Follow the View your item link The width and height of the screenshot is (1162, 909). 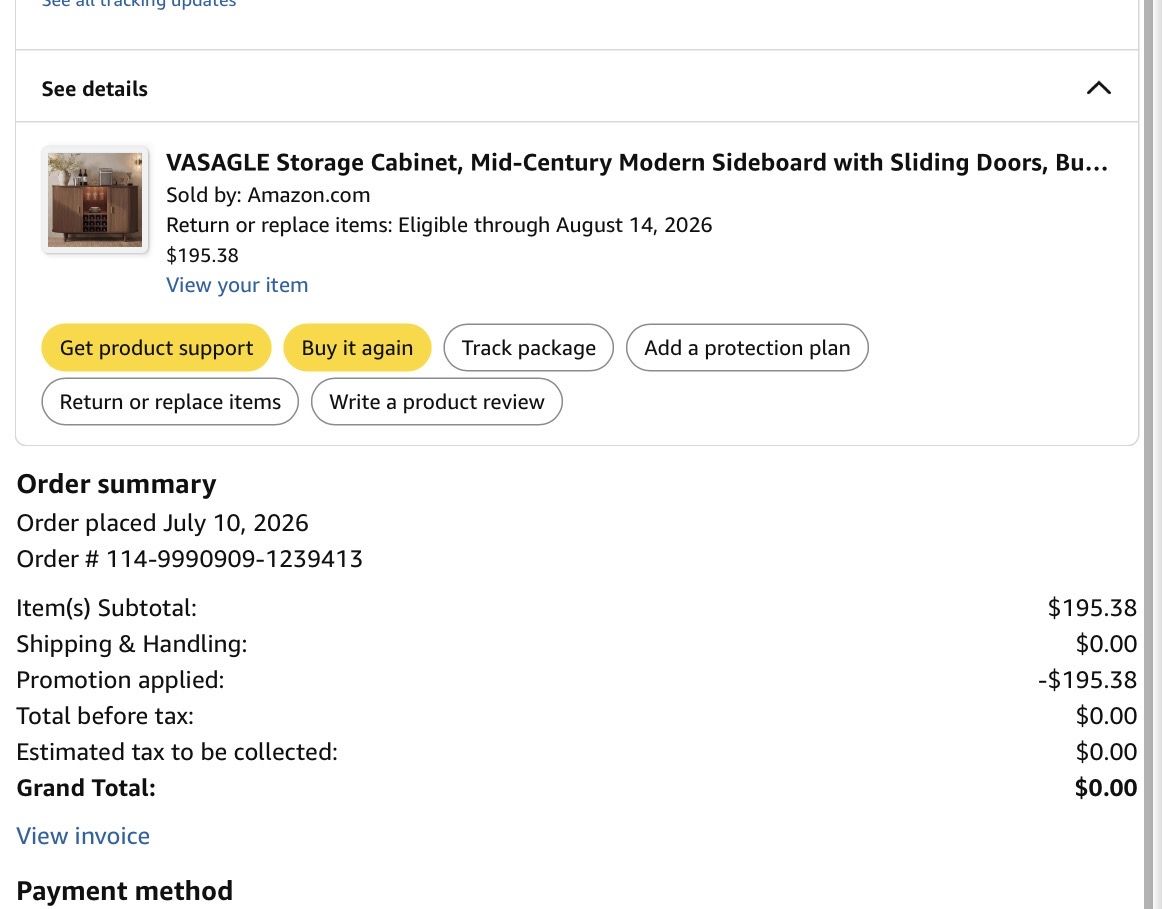coord(237,285)
